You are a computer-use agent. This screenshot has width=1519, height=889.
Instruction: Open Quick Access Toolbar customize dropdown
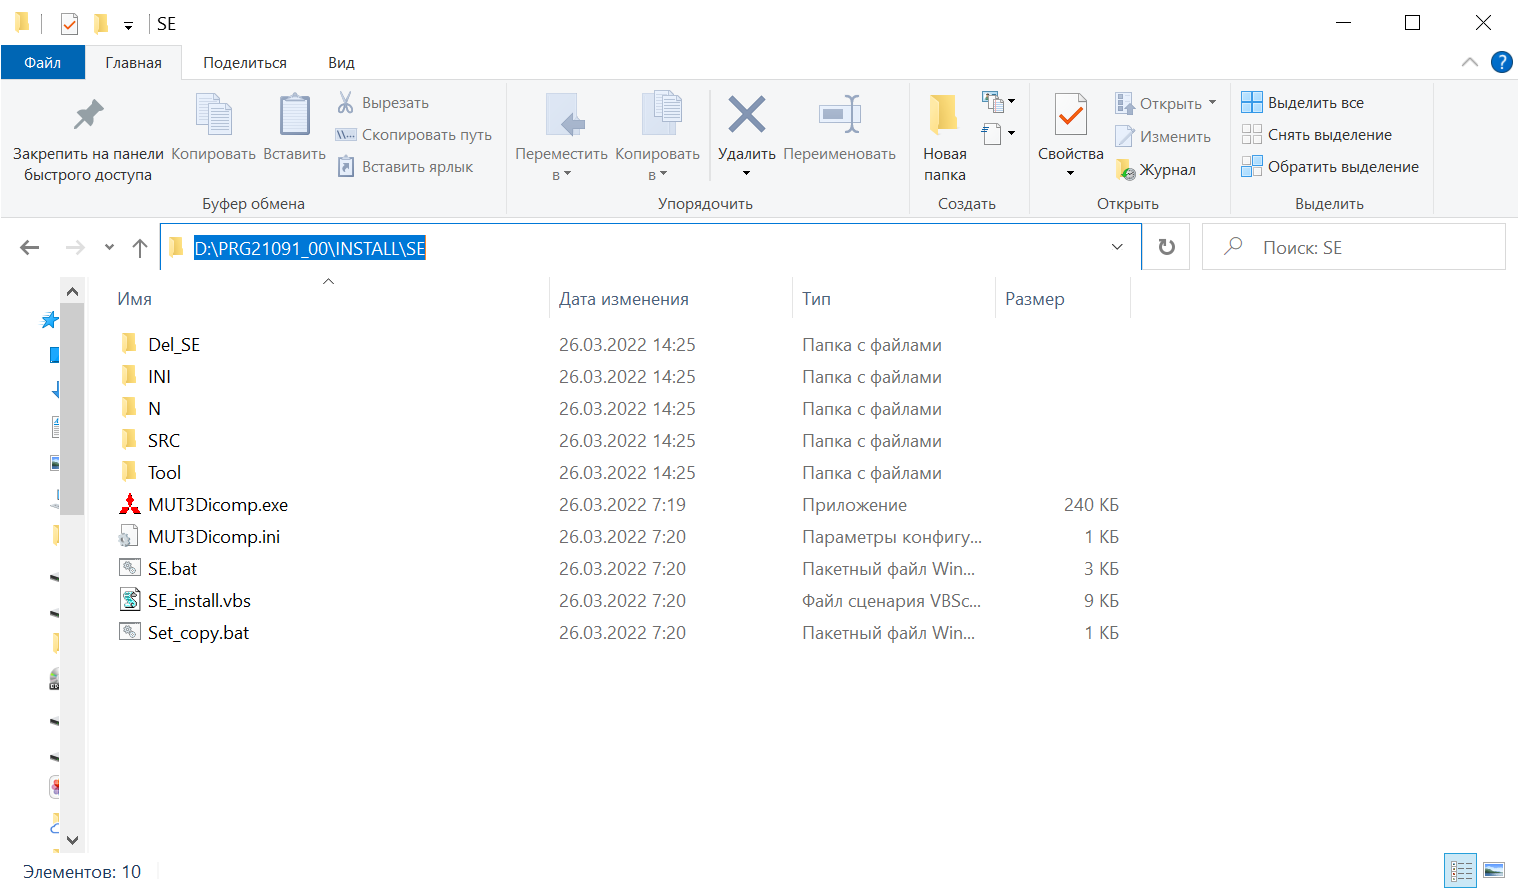point(128,24)
